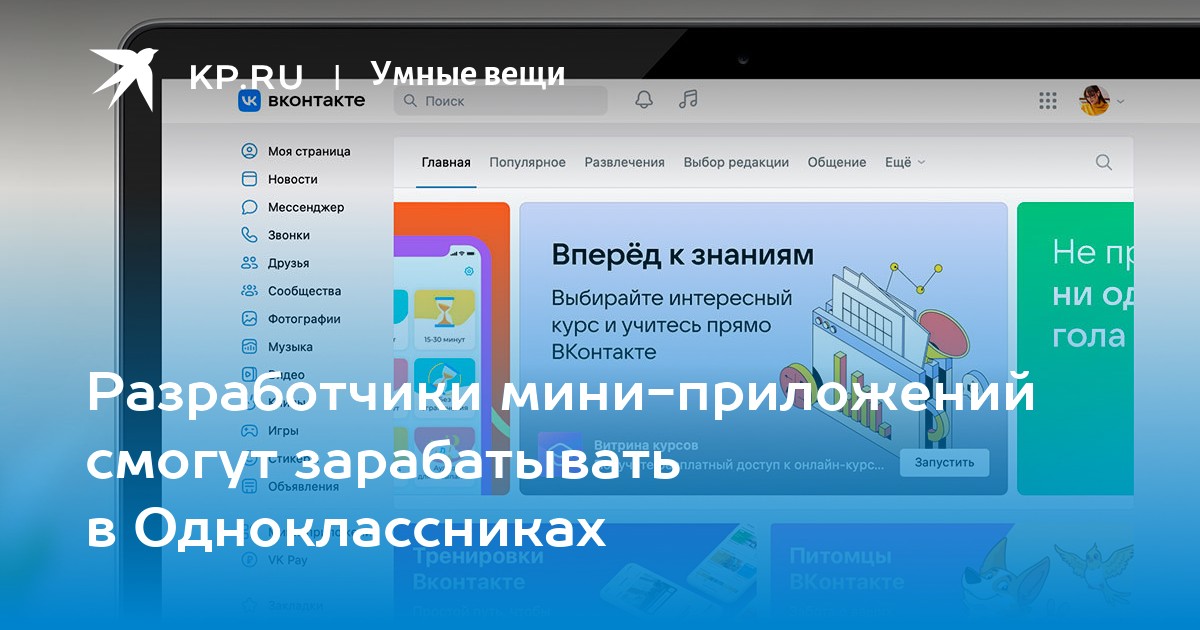
Task: Click the Сообщества group icon
Action: tap(249, 291)
